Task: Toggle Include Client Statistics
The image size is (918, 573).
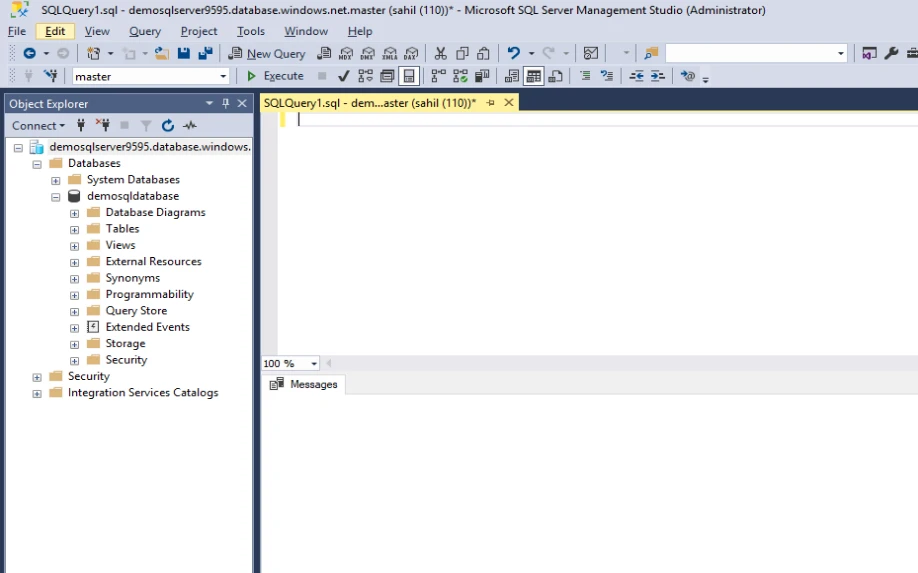Action: (482, 76)
